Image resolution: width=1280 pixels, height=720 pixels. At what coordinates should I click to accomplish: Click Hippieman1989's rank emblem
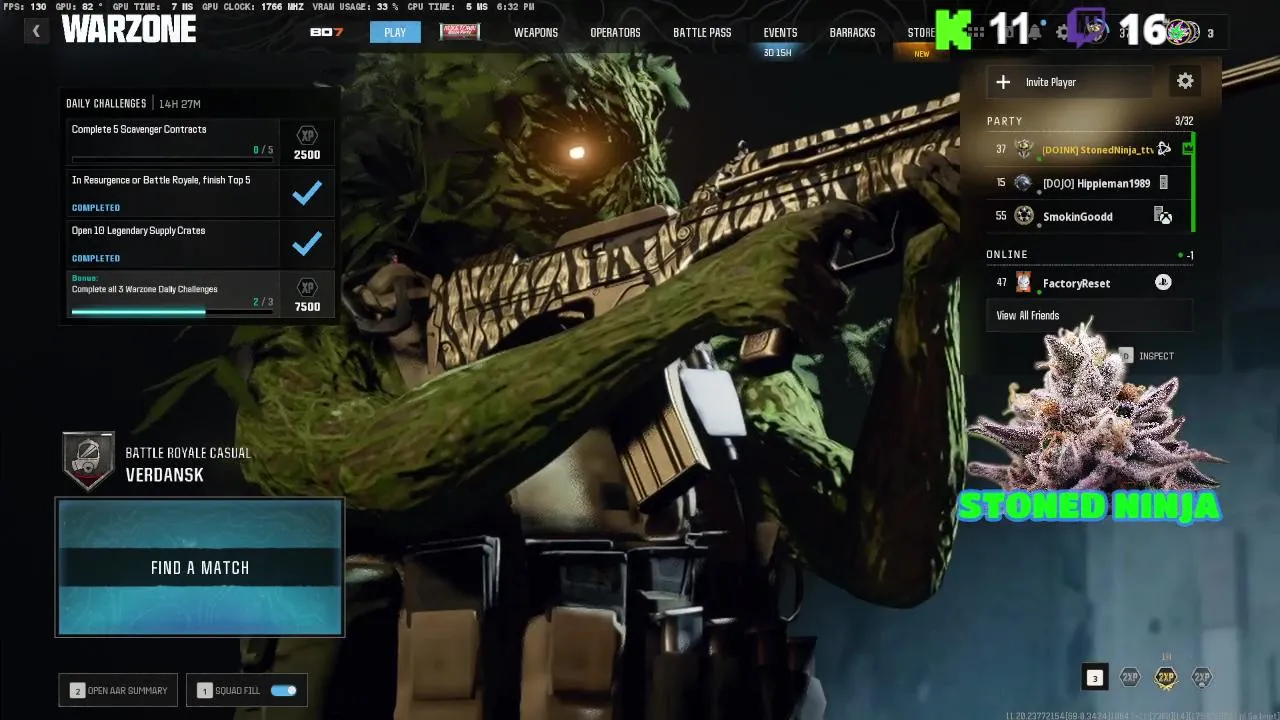(1023, 183)
